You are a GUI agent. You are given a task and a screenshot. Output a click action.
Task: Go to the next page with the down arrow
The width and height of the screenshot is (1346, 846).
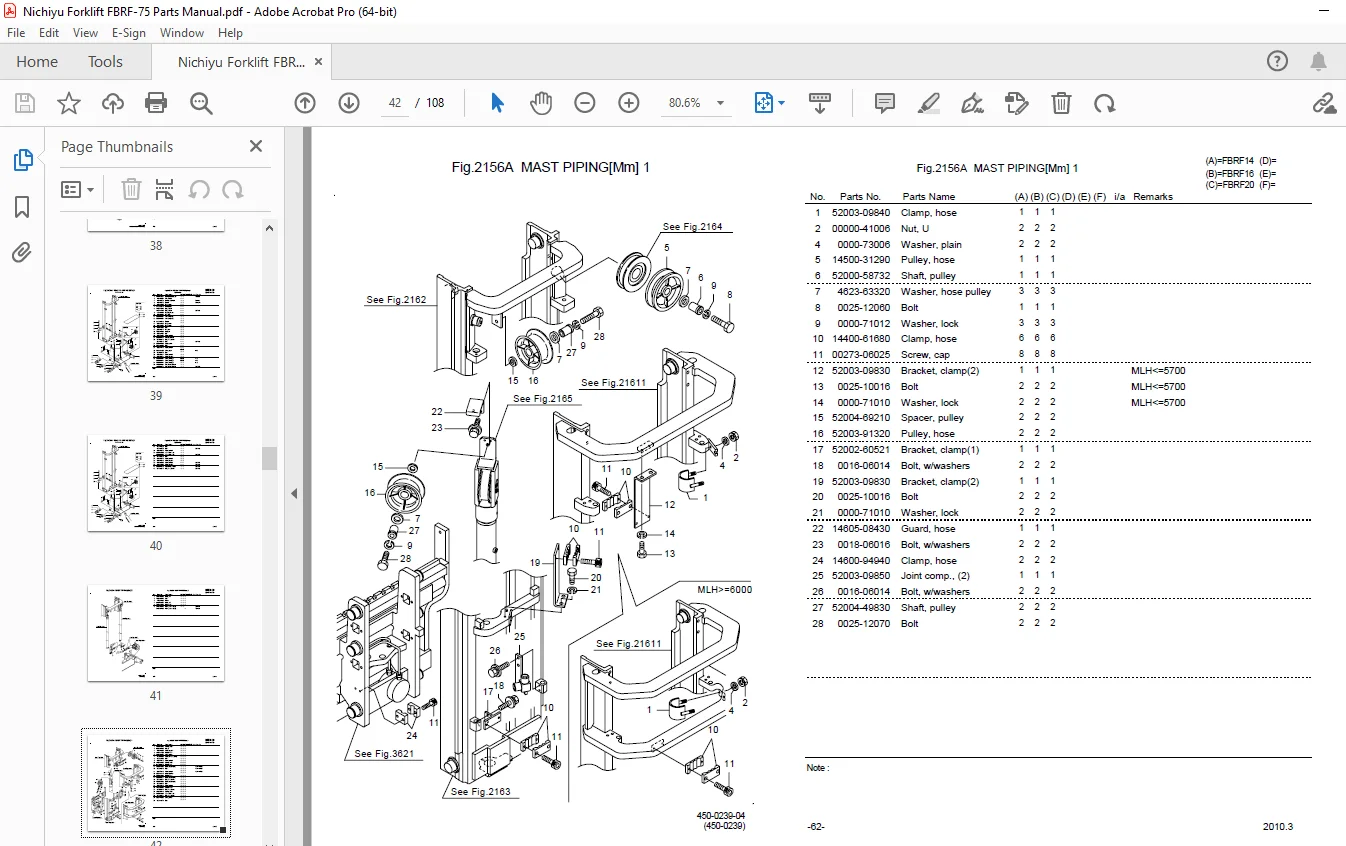(349, 103)
